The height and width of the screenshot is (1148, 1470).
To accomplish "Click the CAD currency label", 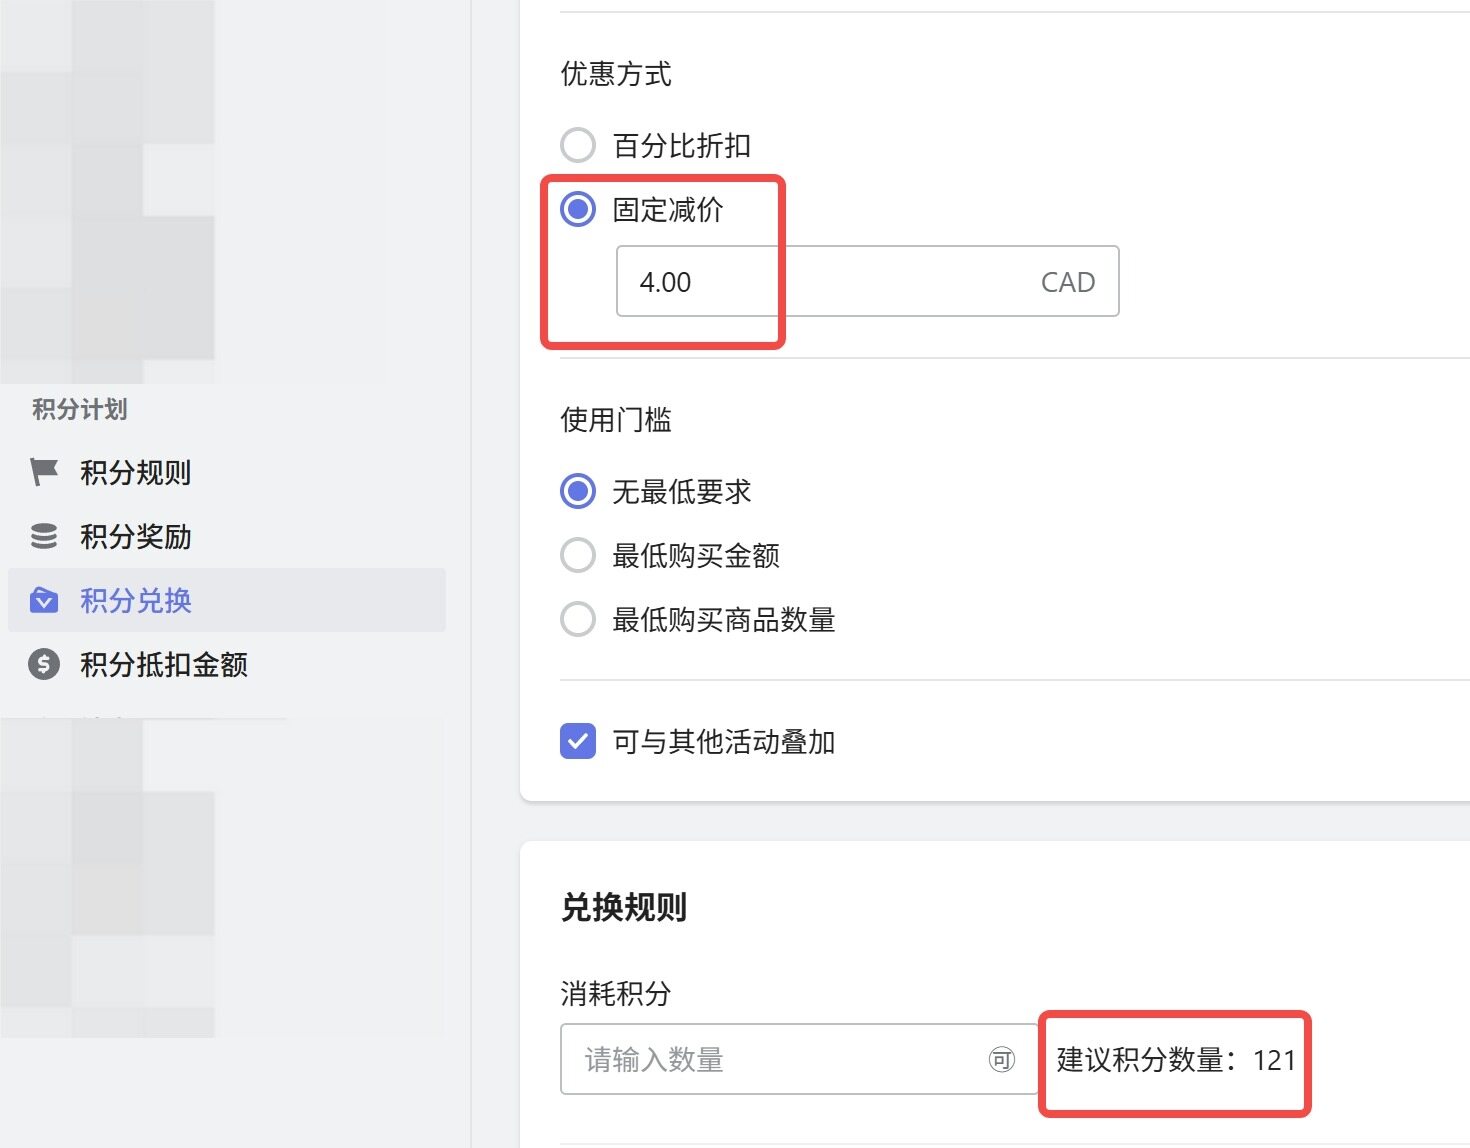I will pos(1067,282).
